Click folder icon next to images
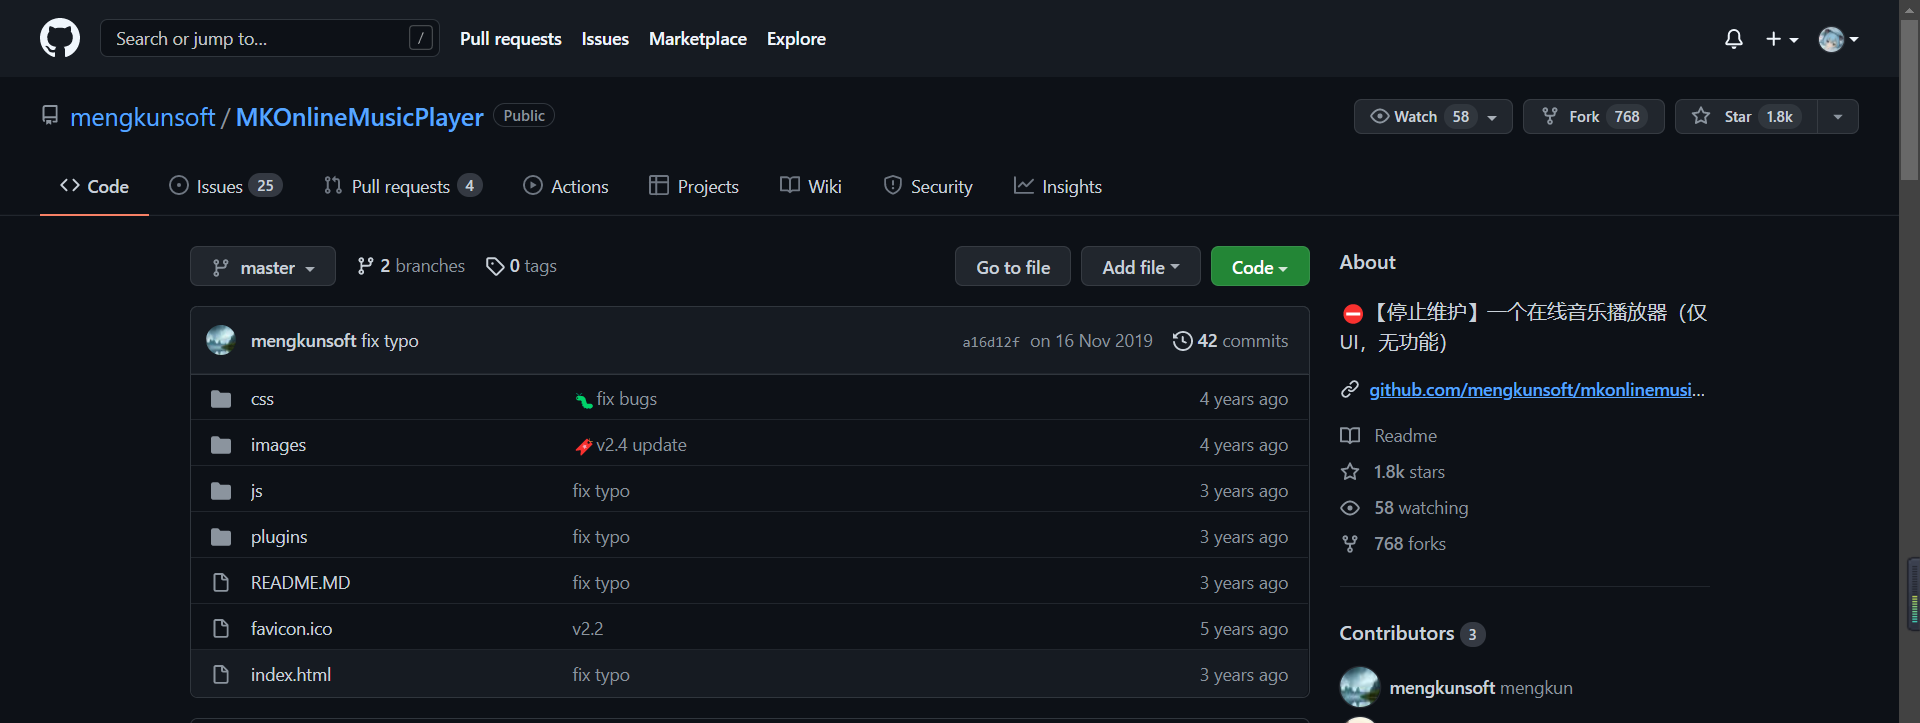Screen dimensions: 1920x723 click(x=221, y=445)
